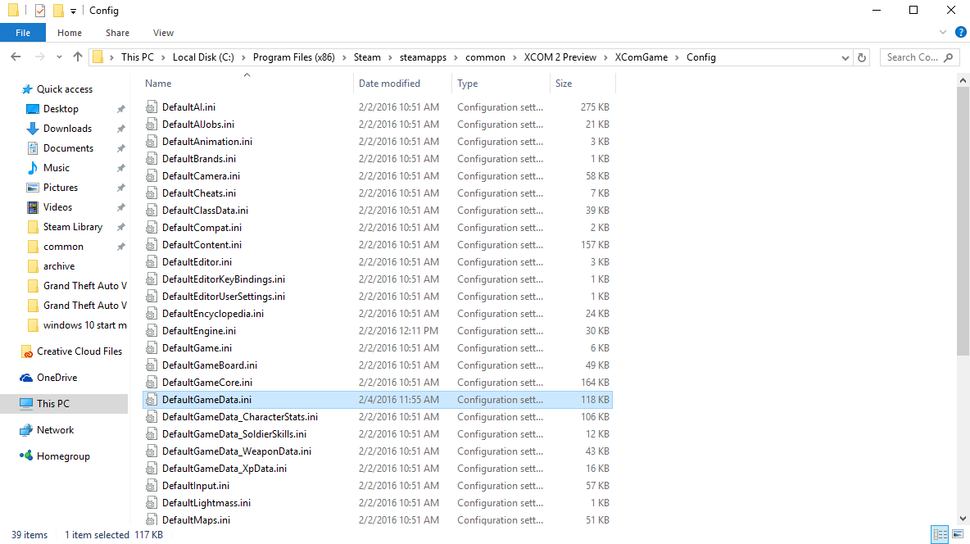Open the address bar history dropdown
Image resolution: width=970 pixels, height=544 pixels.
[845, 58]
